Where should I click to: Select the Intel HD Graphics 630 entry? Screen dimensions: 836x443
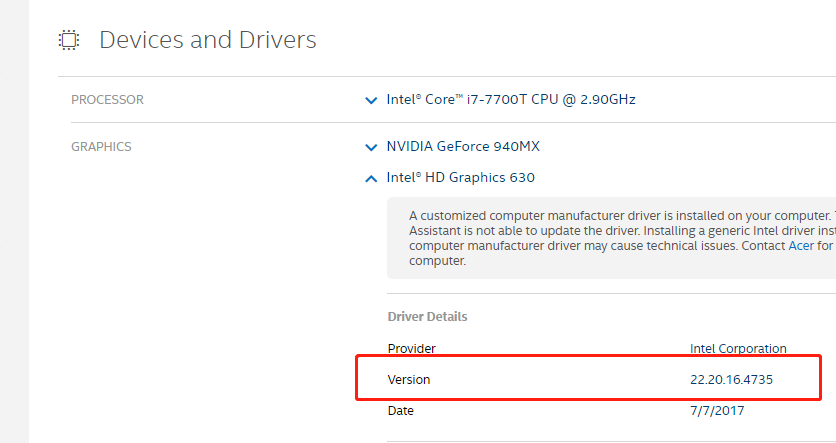pyautogui.click(x=461, y=178)
